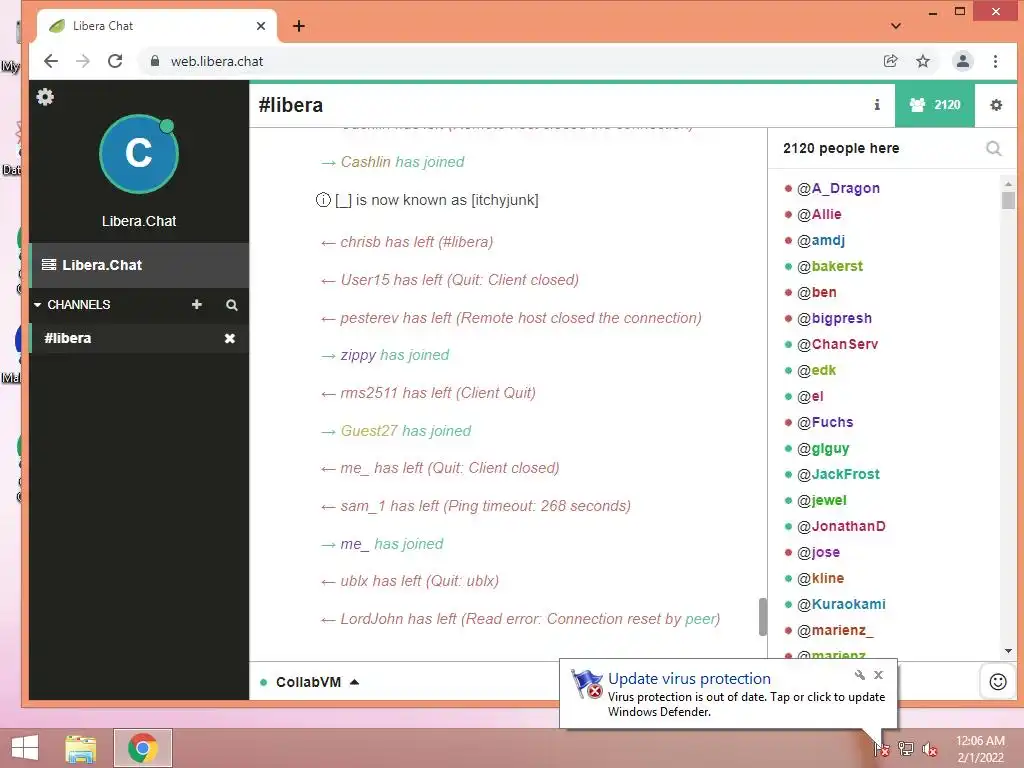Click @Kuraokami in the user list
1024x768 pixels.
pos(841,604)
